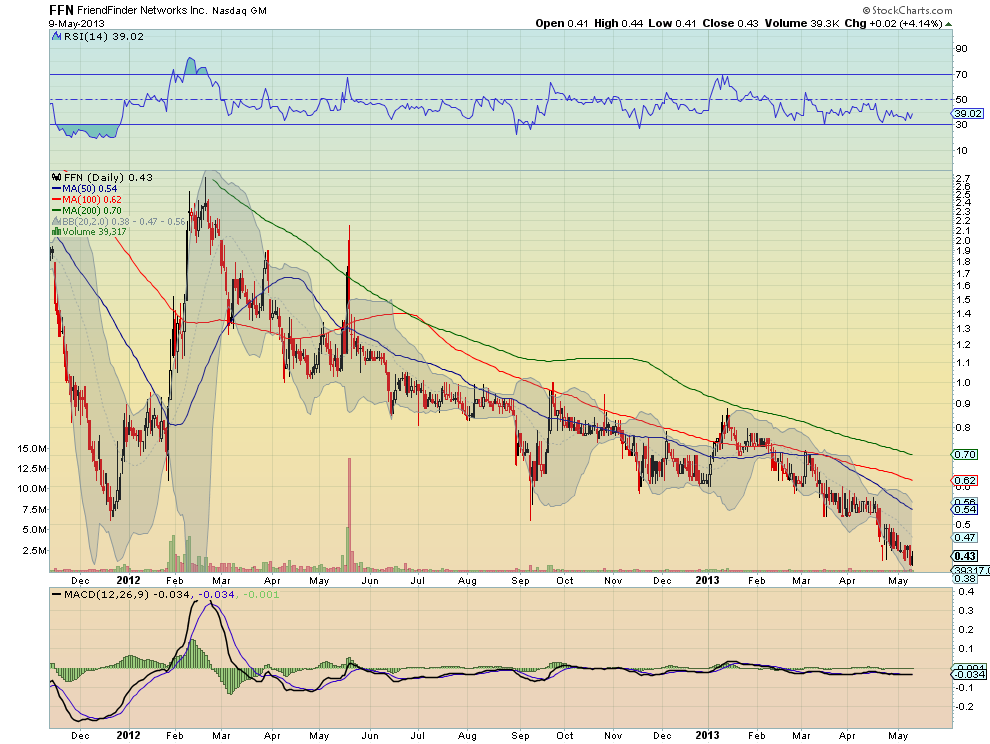Click the MA(100) 0.62 legend entry
Screen dimensions: 990x744
[x=86, y=200]
